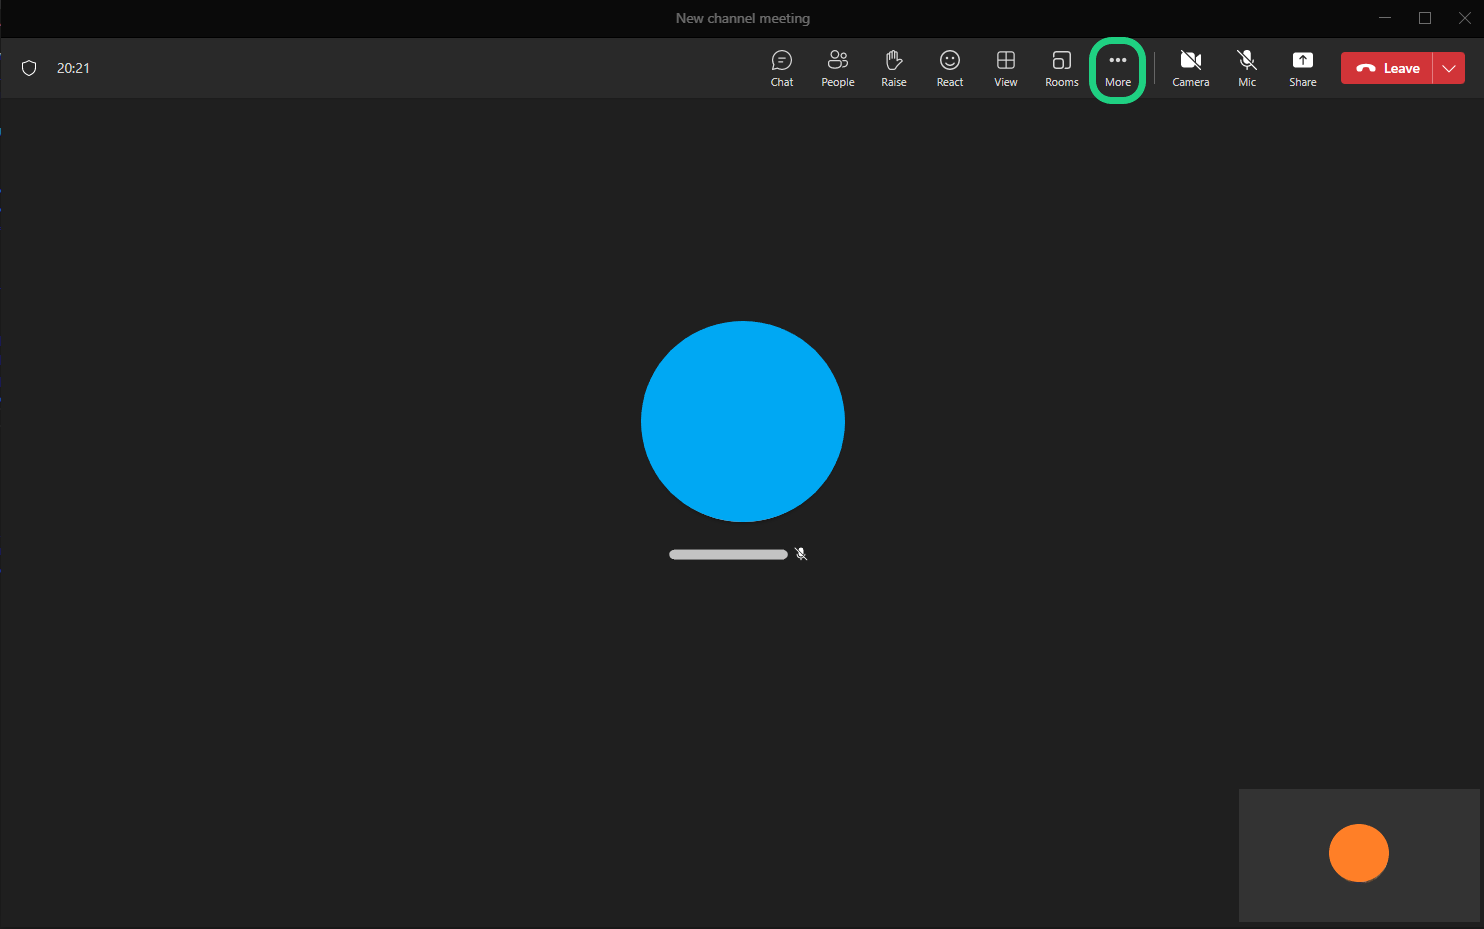Viewport: 1484px width, 929px height.
Task: Click the 20:21 meeting timer
Action: 73,68
